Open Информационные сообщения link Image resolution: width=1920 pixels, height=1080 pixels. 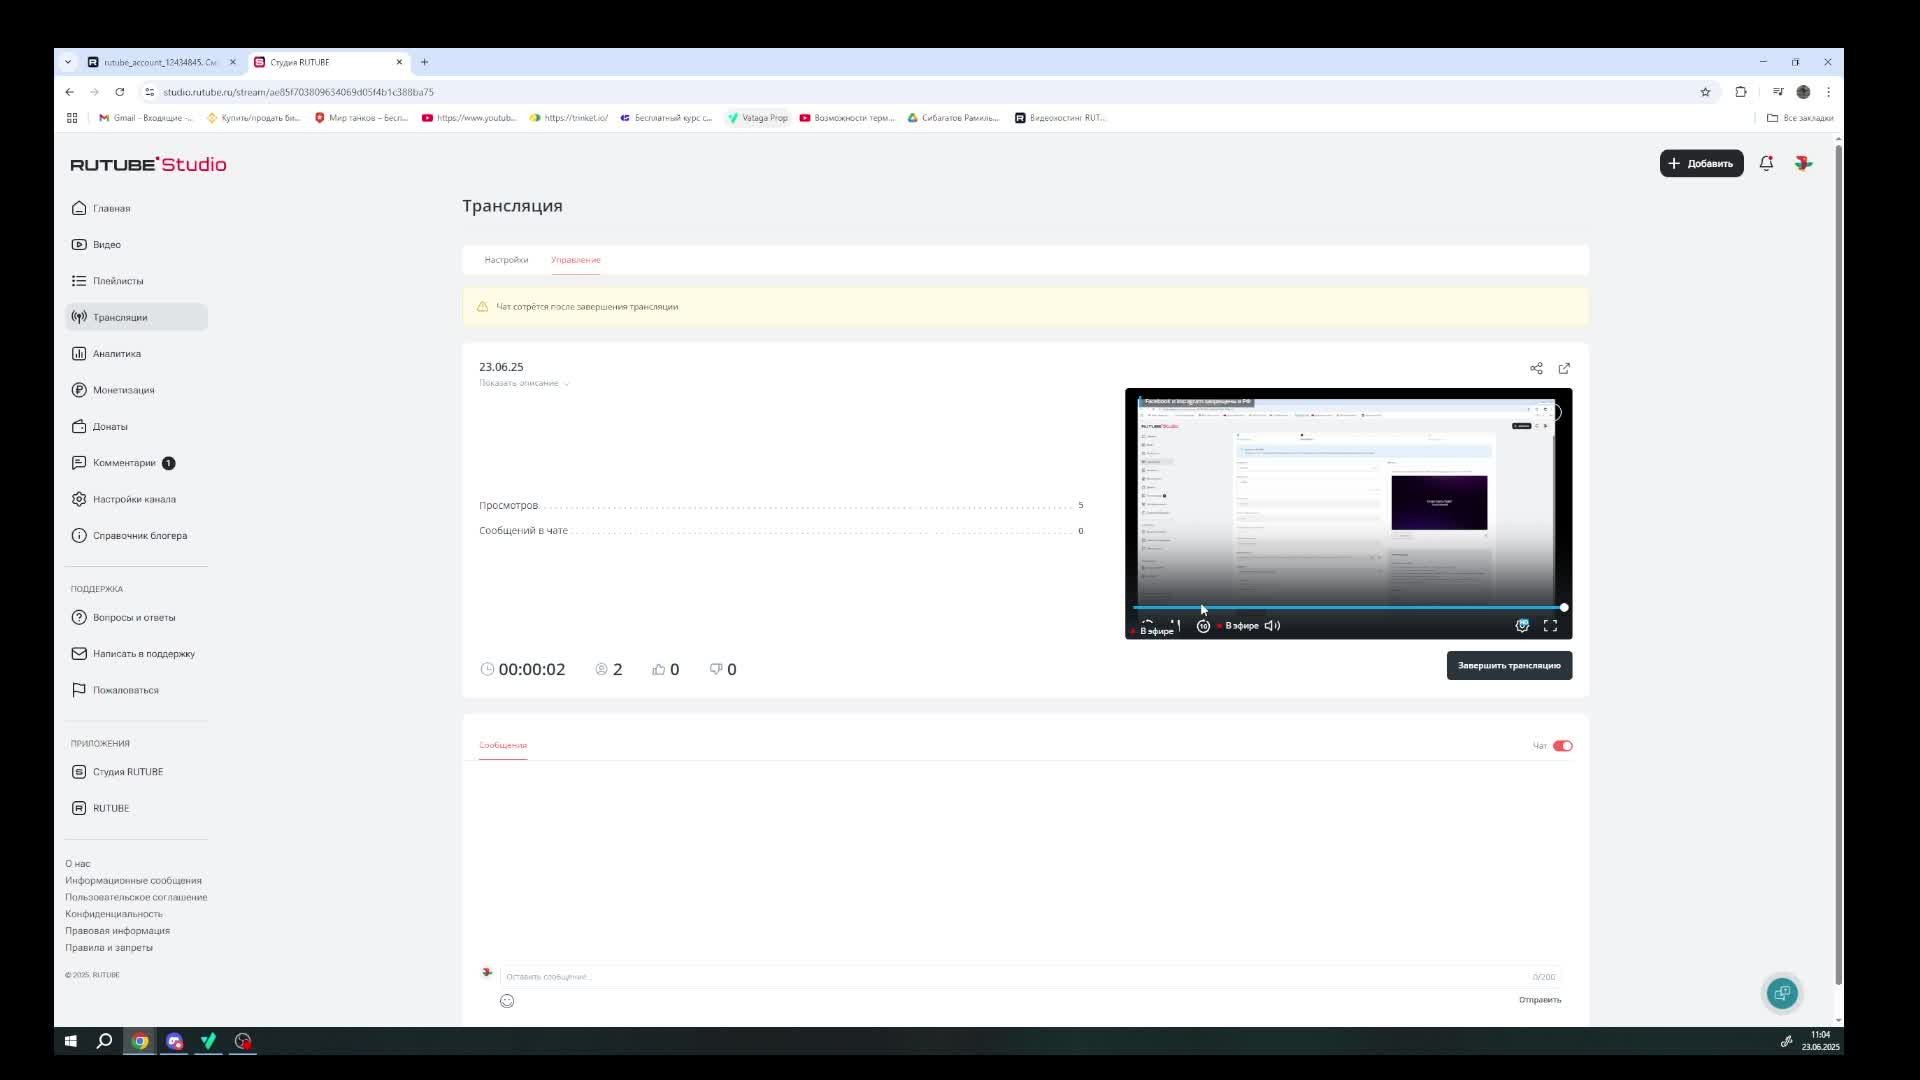[x=133, y=881]
